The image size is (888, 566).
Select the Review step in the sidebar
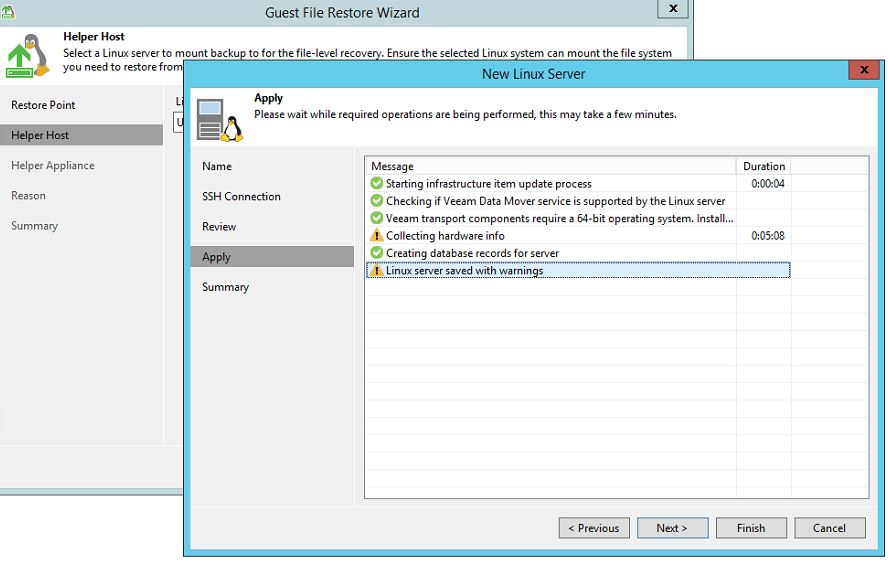click(x=219, y=227)
